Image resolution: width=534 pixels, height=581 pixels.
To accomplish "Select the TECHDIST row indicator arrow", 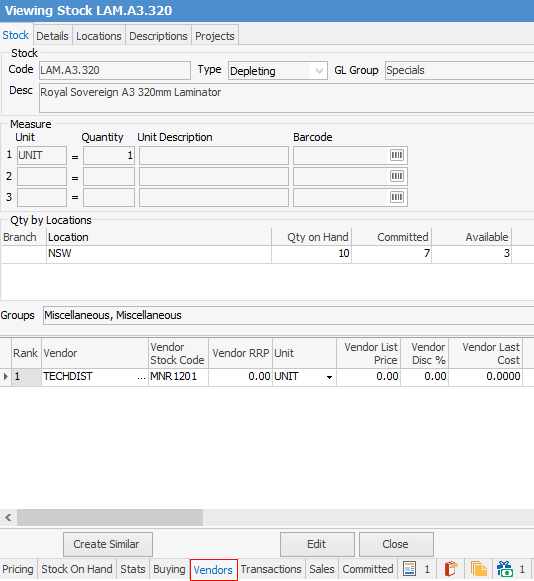I will [6, 377].
